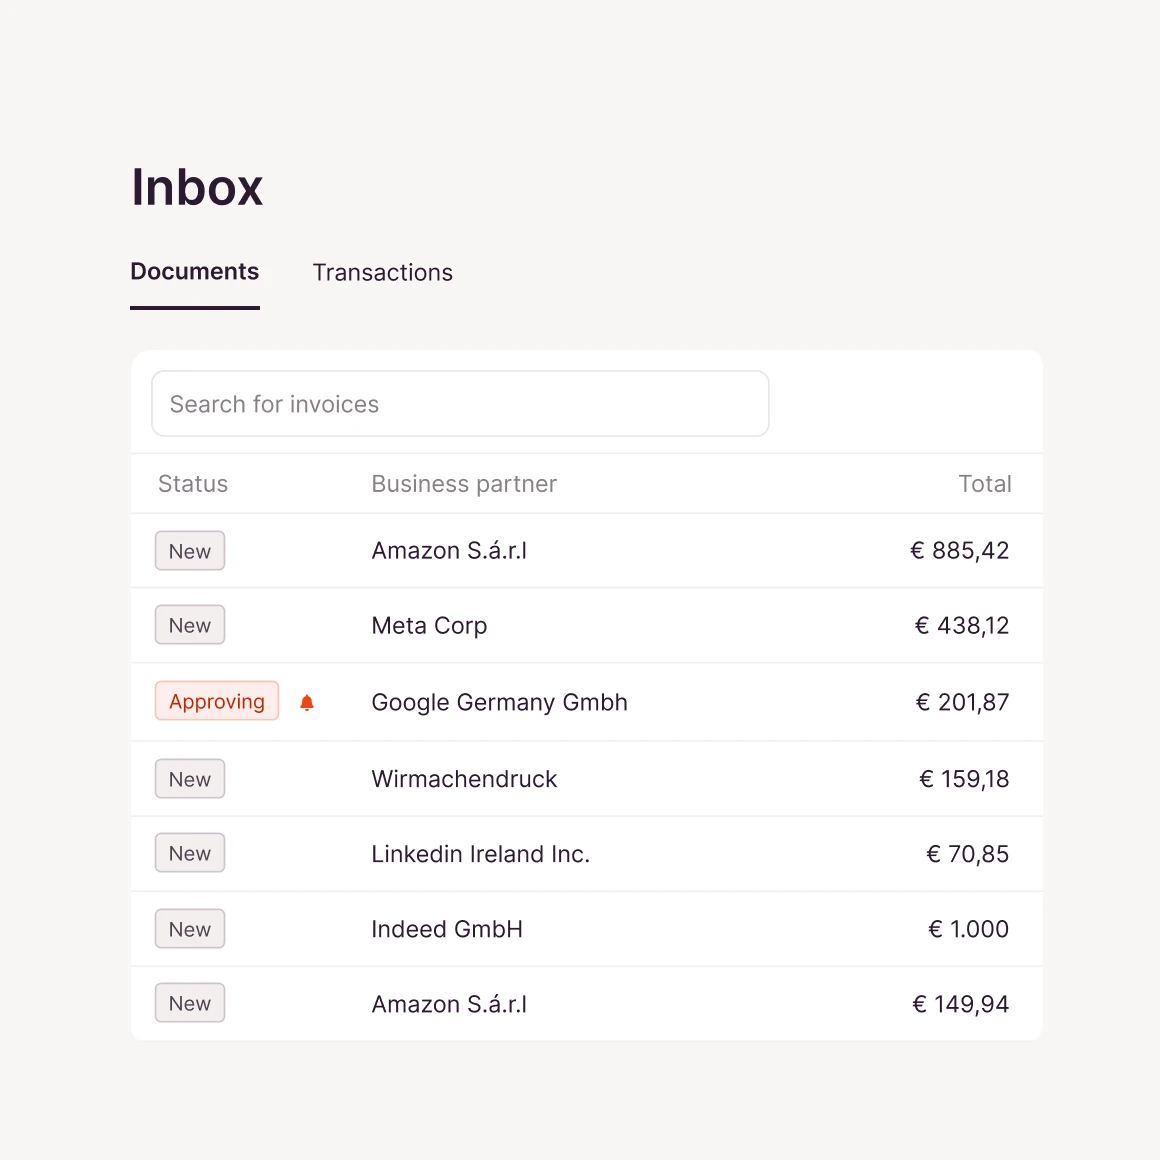Select the Documents tab
This screenshot has width=1160, height=1160.
tap(195, 272)
